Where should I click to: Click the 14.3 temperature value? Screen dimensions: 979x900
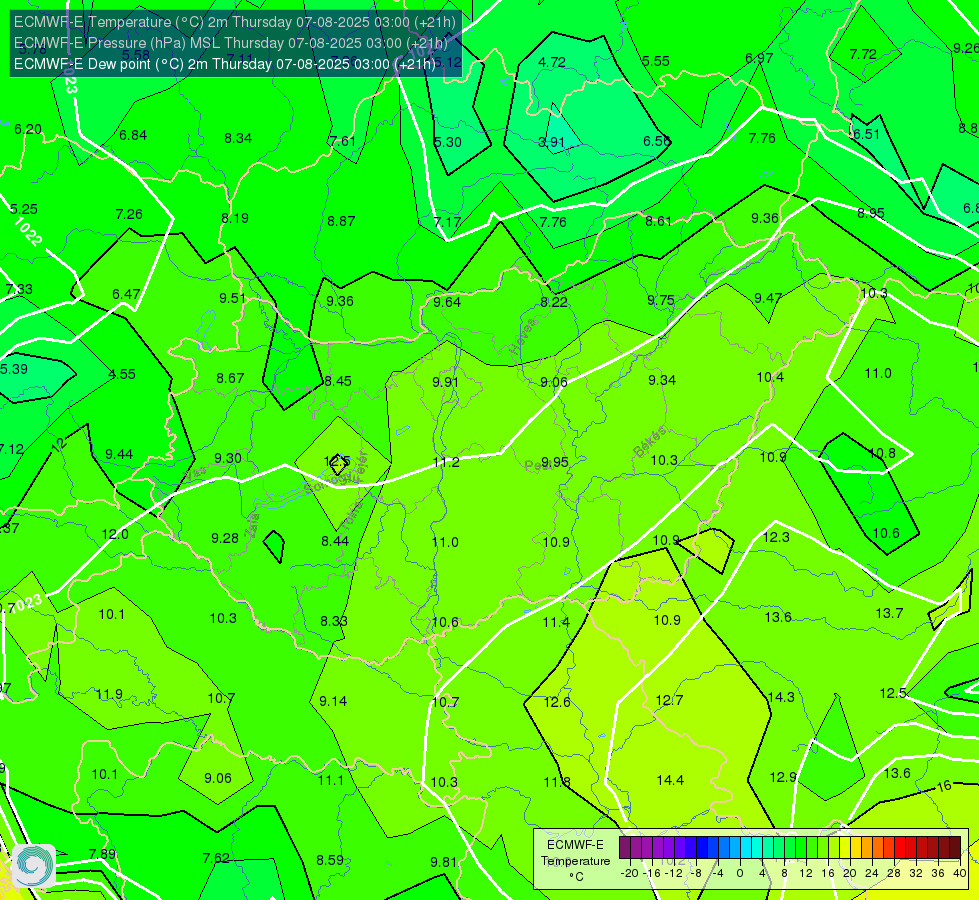pos(780,697)
